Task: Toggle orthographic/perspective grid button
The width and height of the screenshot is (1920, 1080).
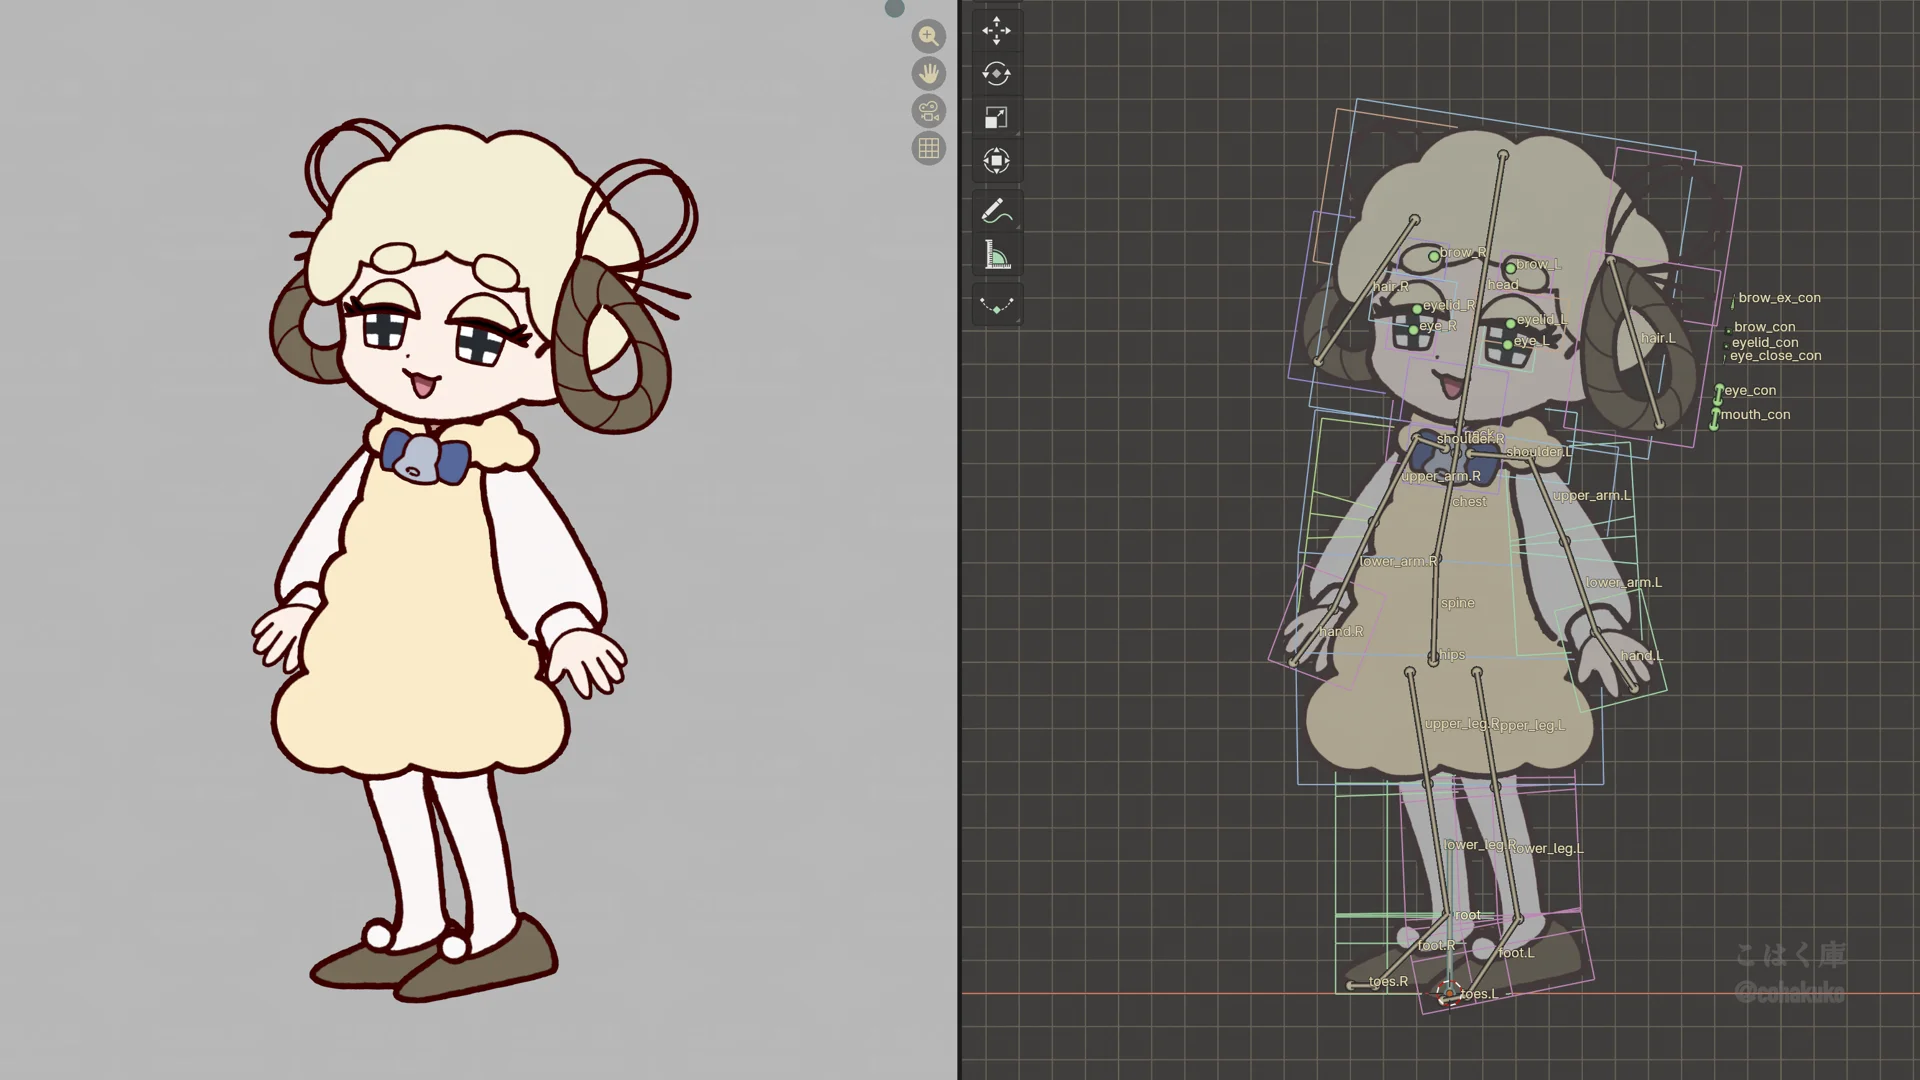Action: (929, 148)
